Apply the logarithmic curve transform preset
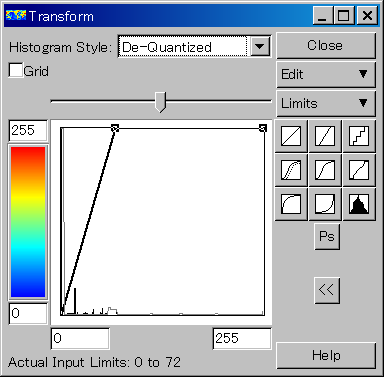This screenshot has width=384, height=377. pyautogui.click(x=291, y=204)
